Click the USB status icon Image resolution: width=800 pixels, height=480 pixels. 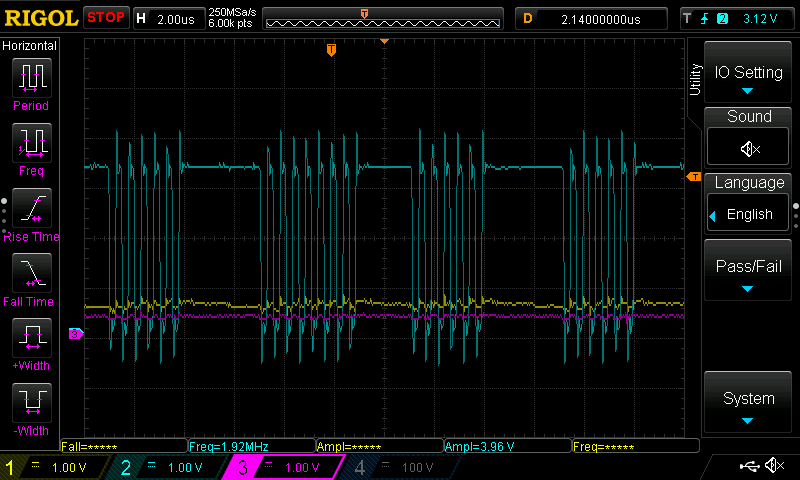(749, 466)
